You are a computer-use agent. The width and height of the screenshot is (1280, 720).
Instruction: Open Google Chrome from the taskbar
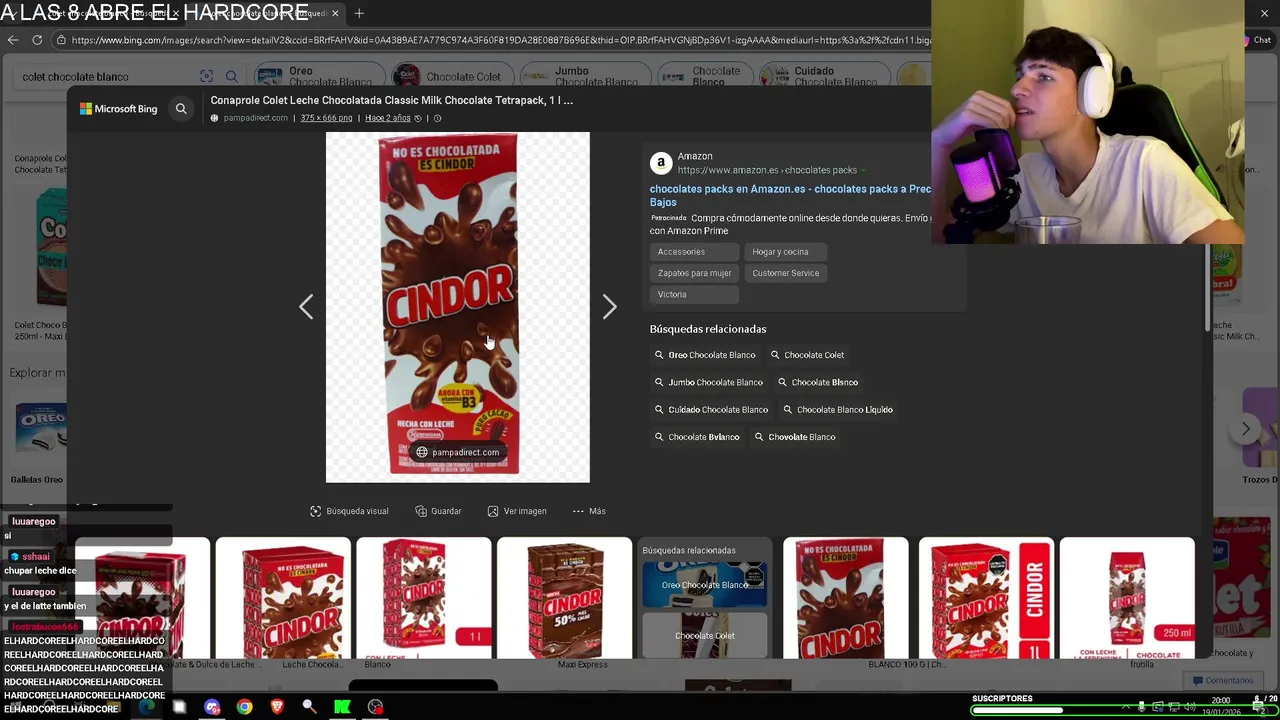pyautogui.click(x=244, y=707)
